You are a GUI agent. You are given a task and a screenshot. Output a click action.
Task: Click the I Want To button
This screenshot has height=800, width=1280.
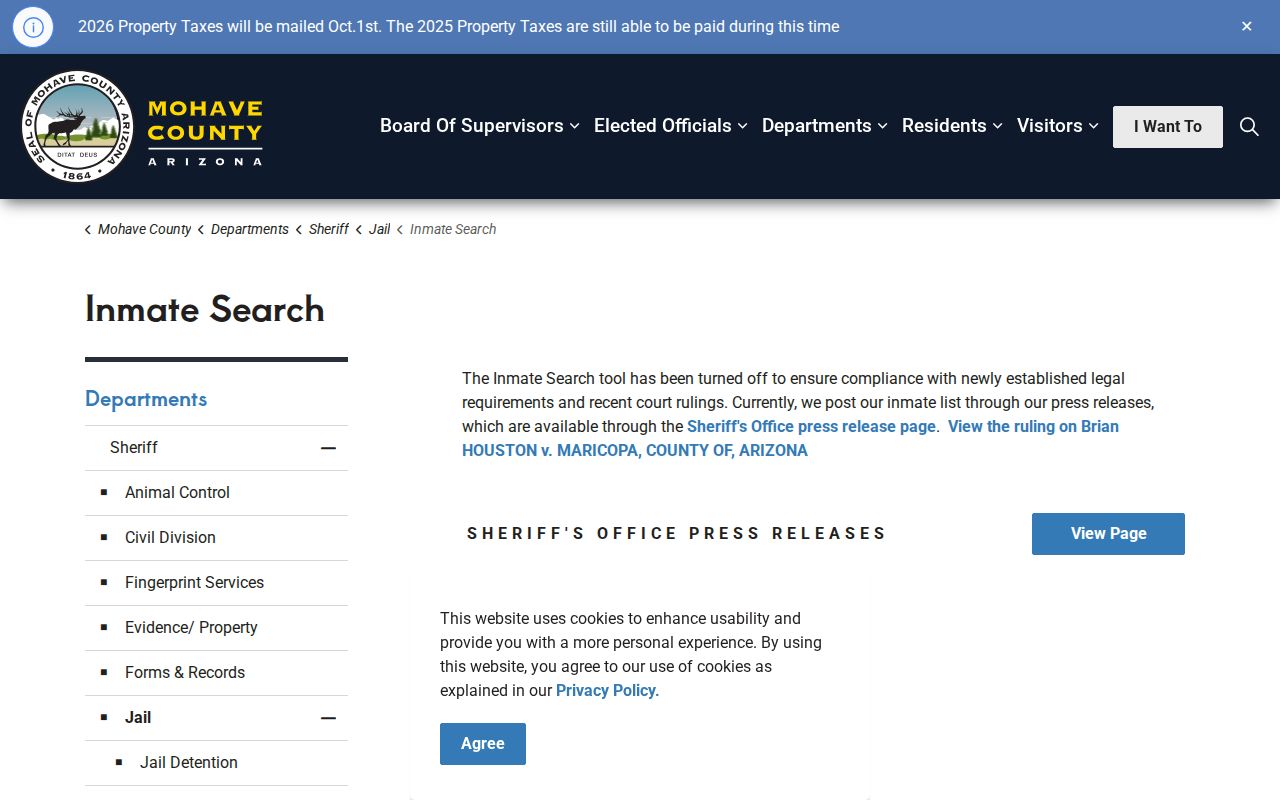click(1168, 127)
